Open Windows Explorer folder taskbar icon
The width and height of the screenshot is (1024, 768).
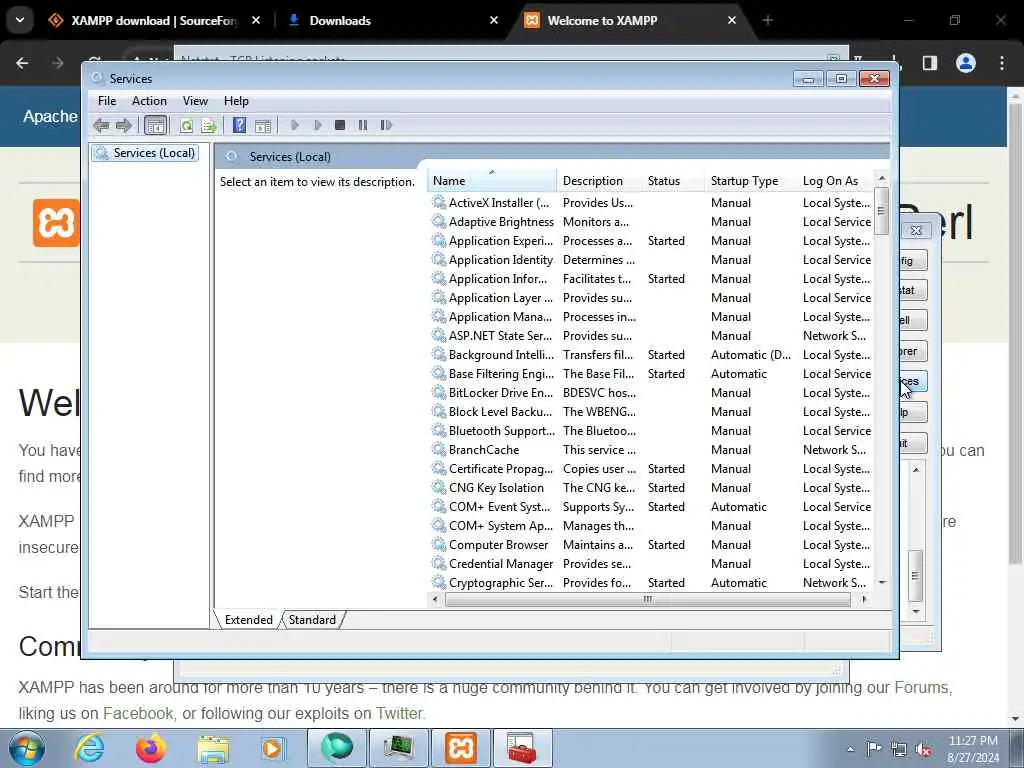tap(213, 749)
